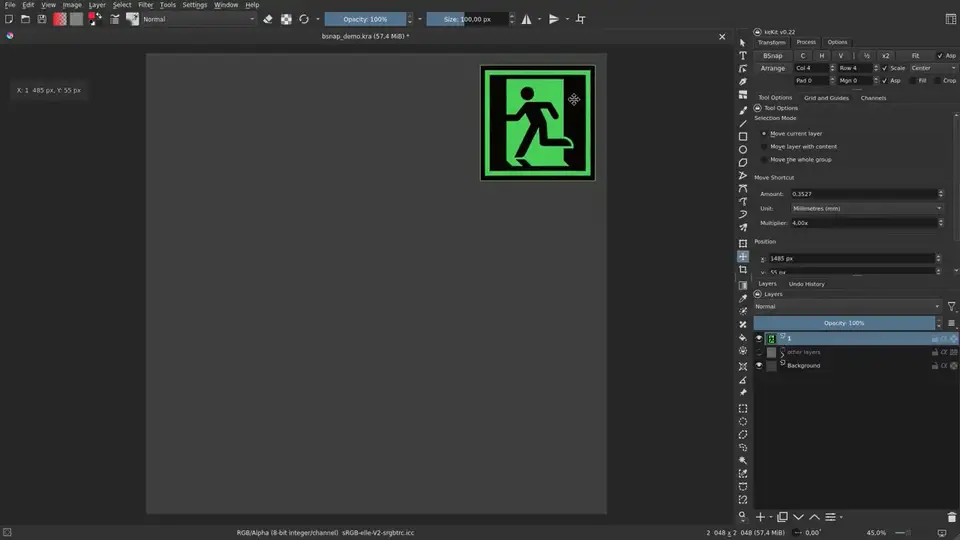Move layer down arrow
960x540 pixels.
pyautogui.click(x=798, y=517)
